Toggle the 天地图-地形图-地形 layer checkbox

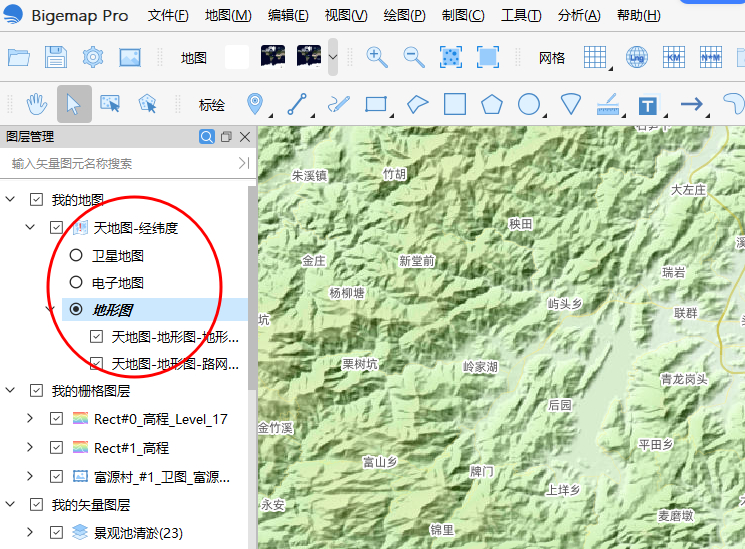(x=96, y=337)
